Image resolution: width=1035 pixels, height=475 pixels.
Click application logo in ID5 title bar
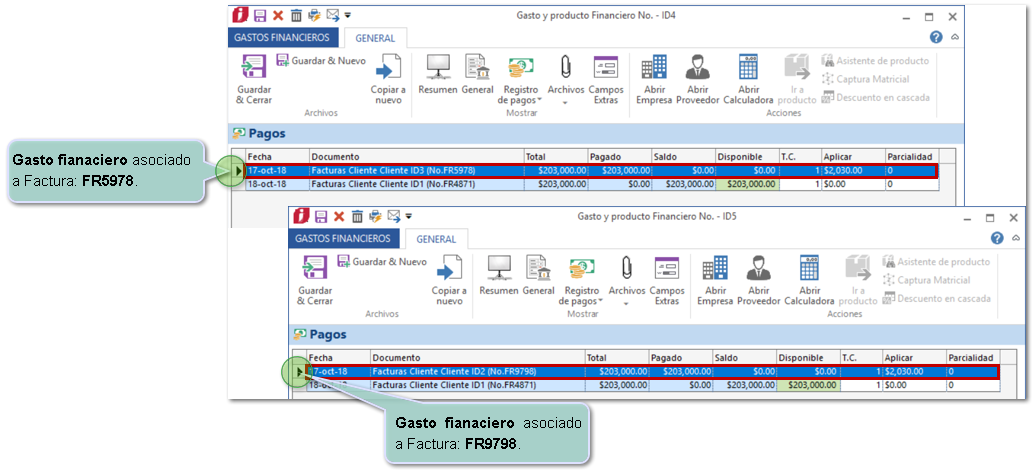302,216
